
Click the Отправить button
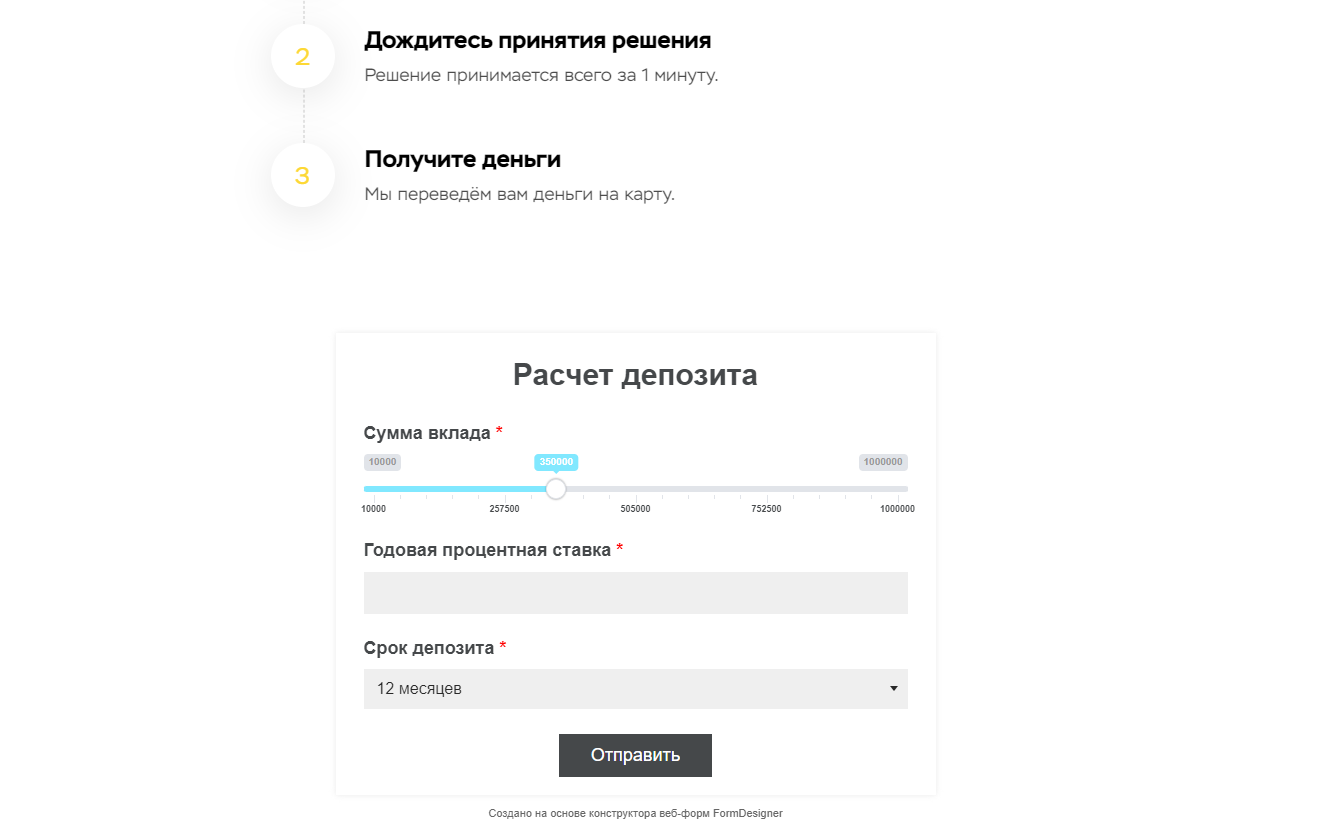click(x=635, y=755)
